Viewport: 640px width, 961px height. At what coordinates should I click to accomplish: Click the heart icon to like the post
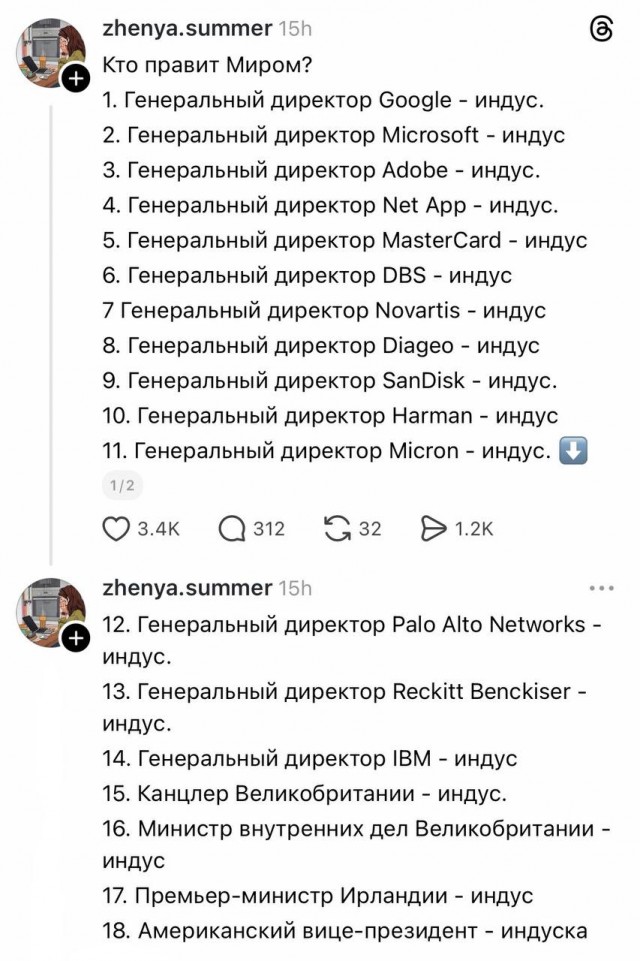[116, 529]
